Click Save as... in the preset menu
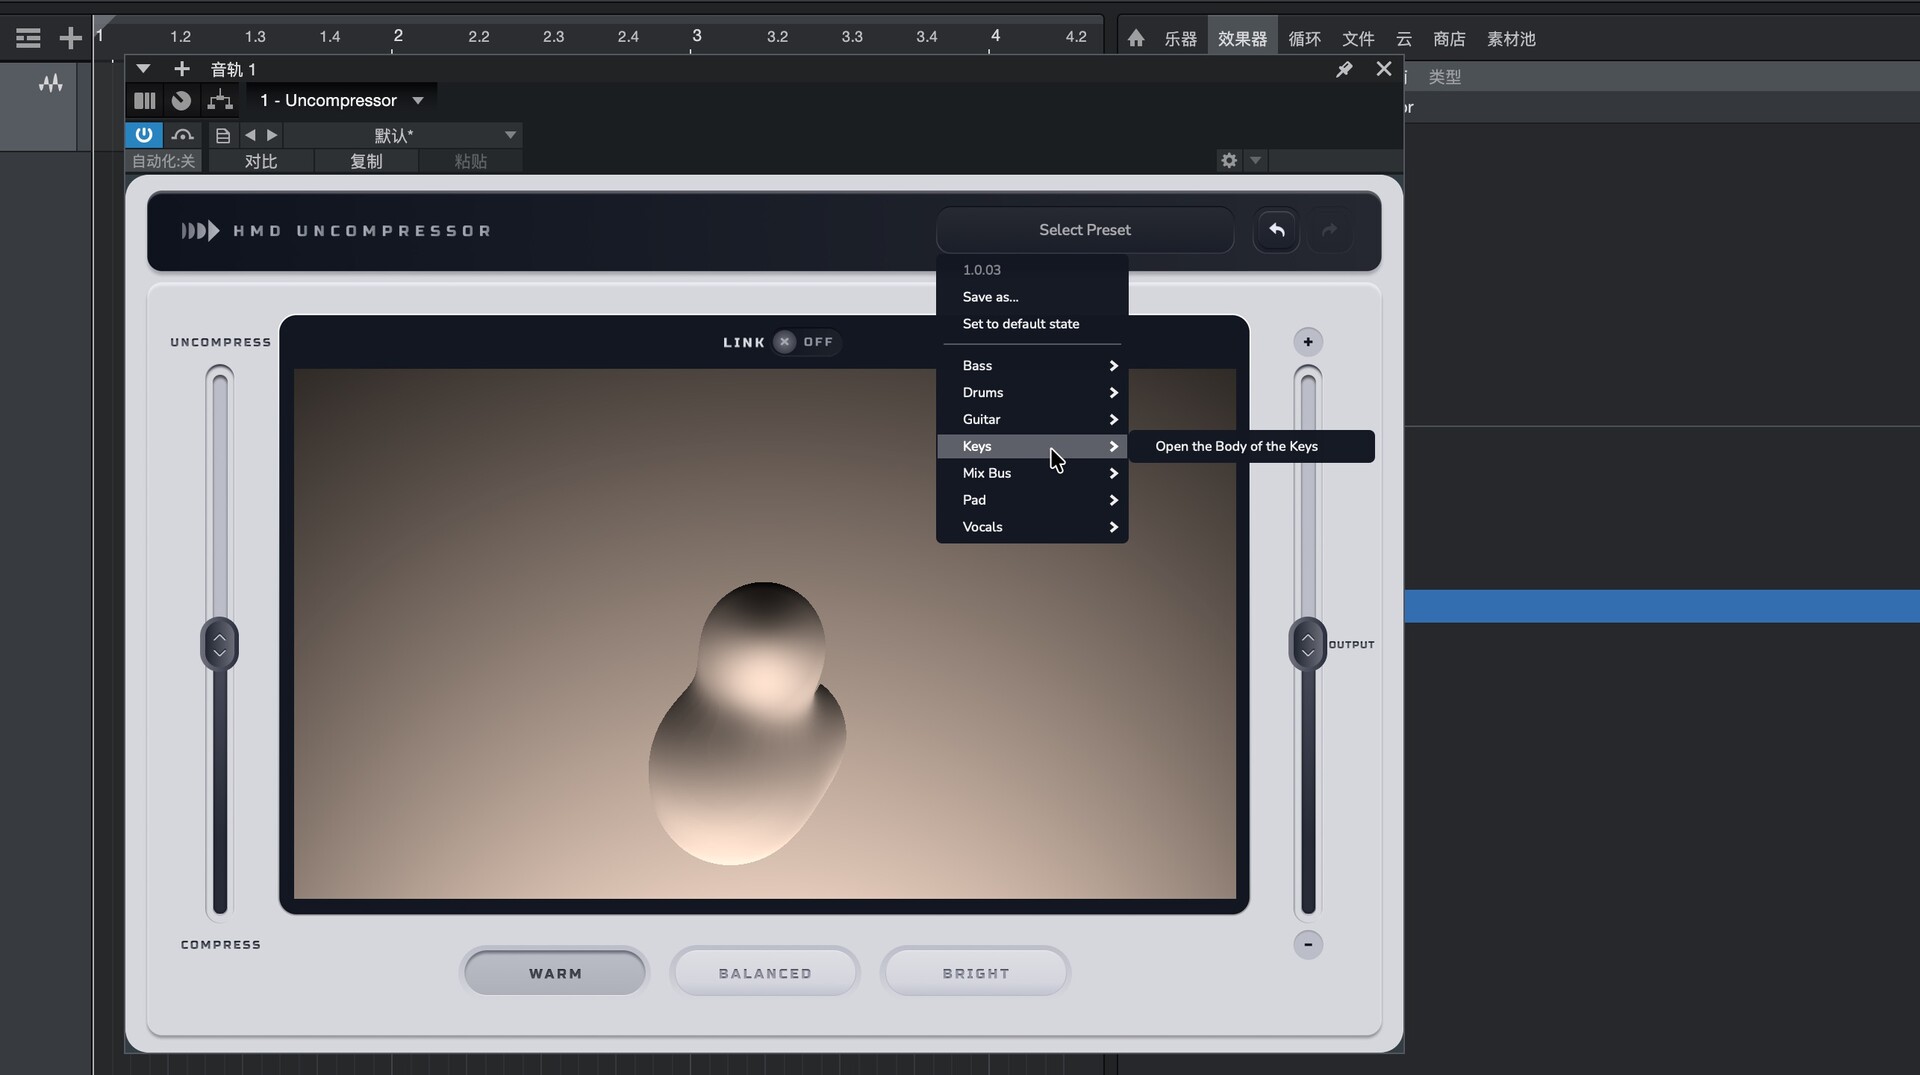Image resolution: width=1920 pixels, height=1075 pixels. (990, 297)
